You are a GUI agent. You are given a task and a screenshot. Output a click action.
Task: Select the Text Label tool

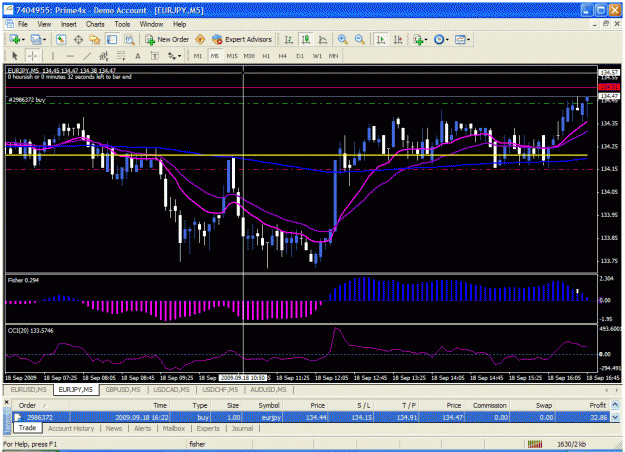pyautogui.click(x=155, y=56)
